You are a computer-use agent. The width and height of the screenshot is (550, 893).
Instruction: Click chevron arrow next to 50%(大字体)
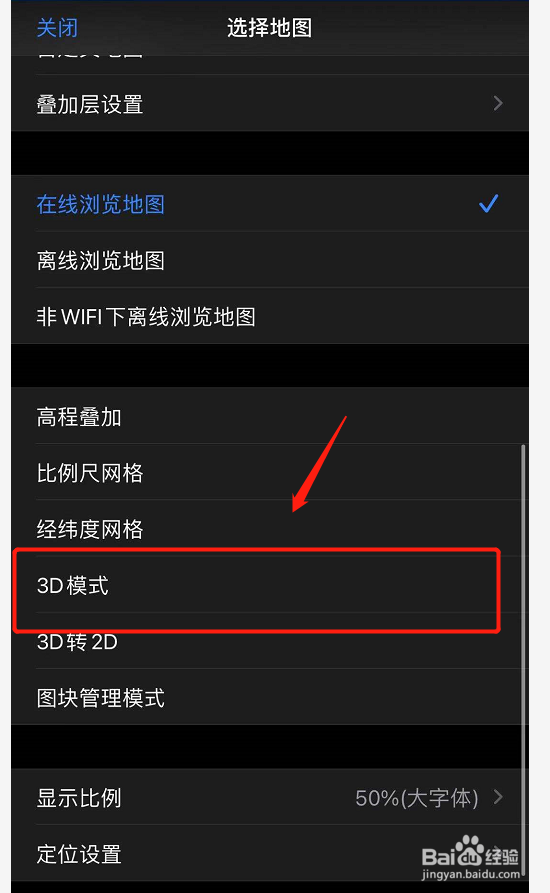498,797
